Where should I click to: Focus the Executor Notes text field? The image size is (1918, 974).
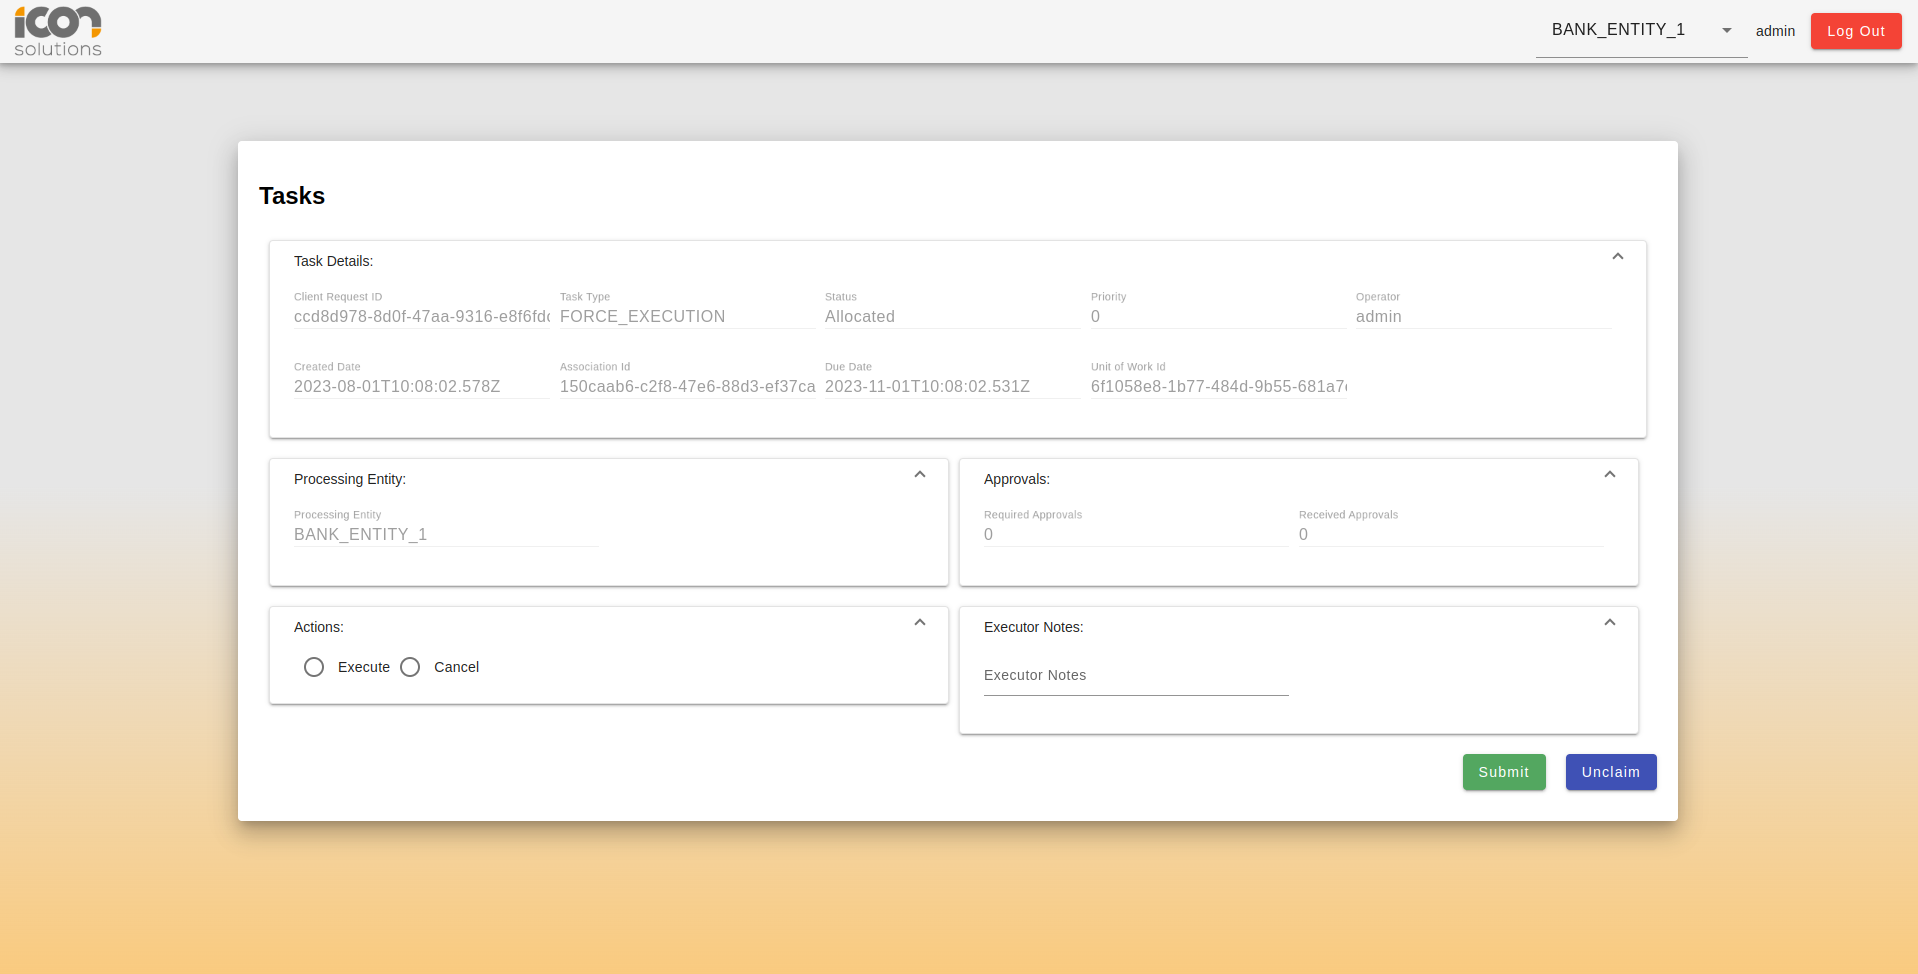(x=1135, y=676)
